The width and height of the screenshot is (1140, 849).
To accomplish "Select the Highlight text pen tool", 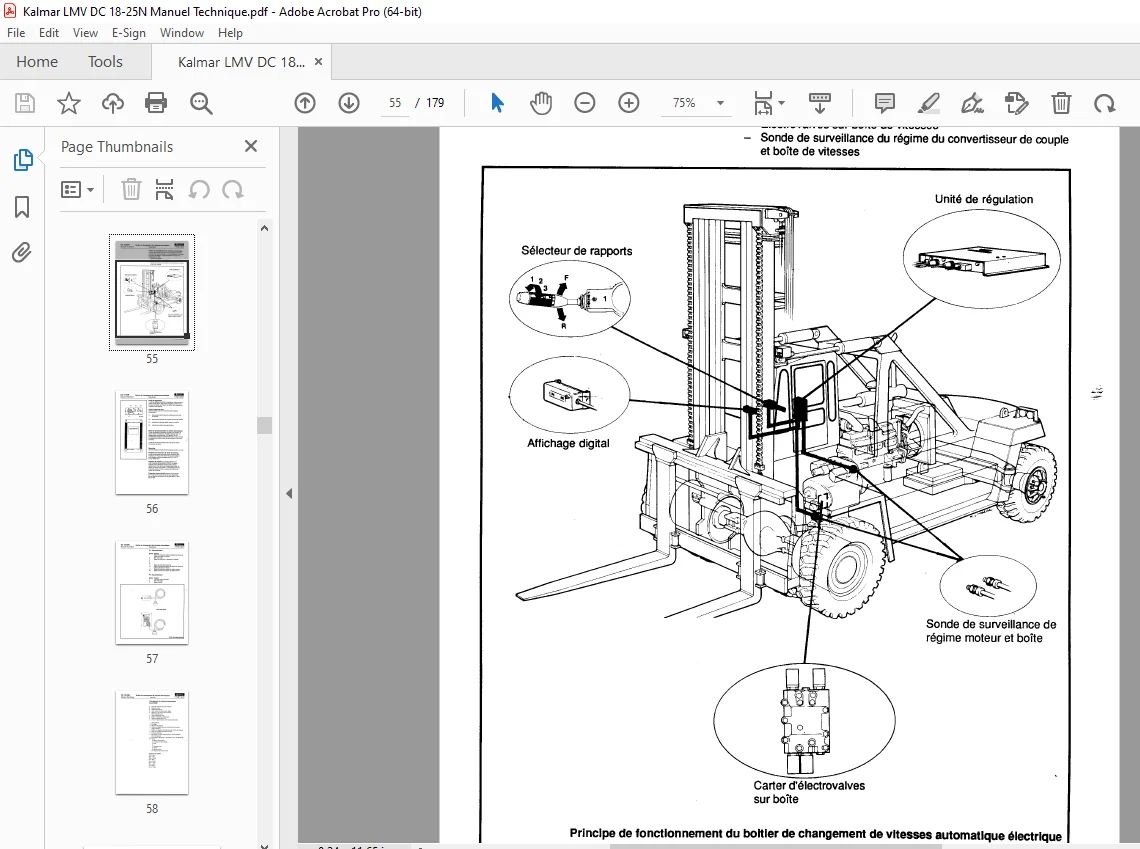I will tap(928, 103).
